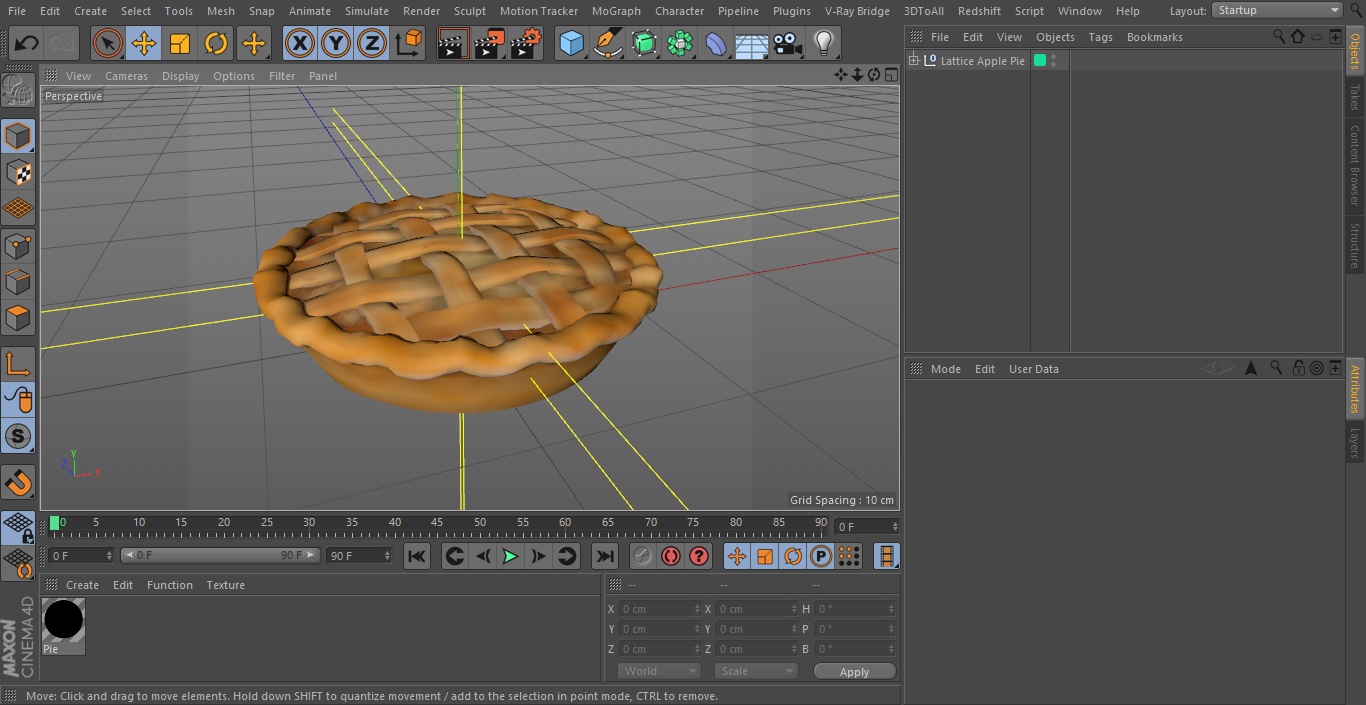
Task: Switch to Texture mode checkered cube
Action: [18, 173]
